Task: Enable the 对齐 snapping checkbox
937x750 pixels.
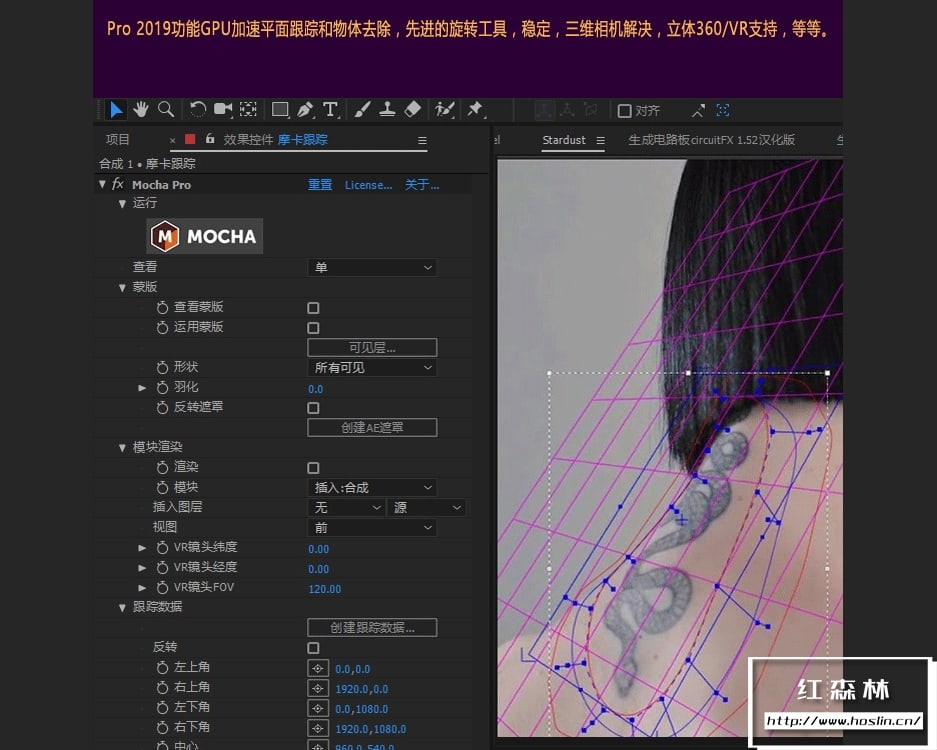Action: 624,111
